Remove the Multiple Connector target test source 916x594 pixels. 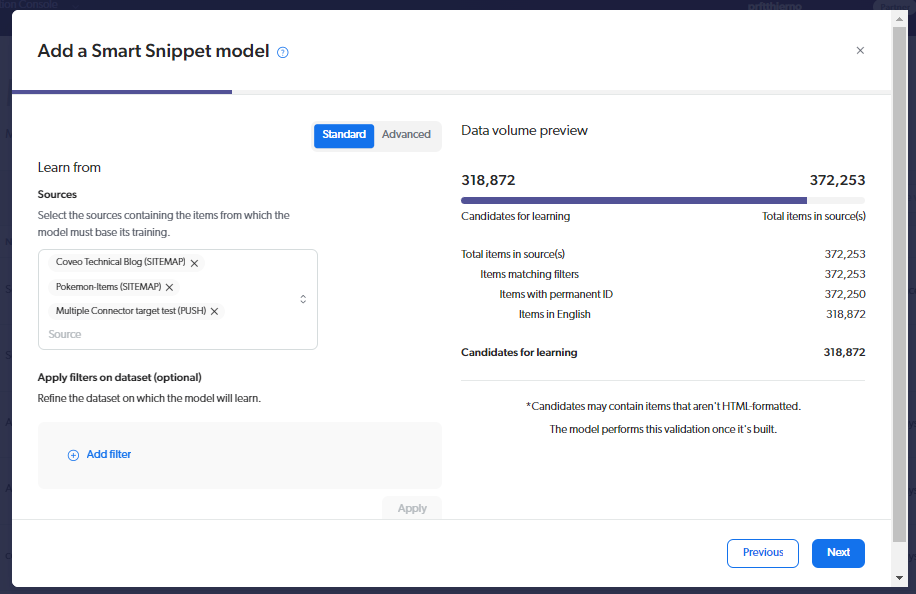pos(212,311)
